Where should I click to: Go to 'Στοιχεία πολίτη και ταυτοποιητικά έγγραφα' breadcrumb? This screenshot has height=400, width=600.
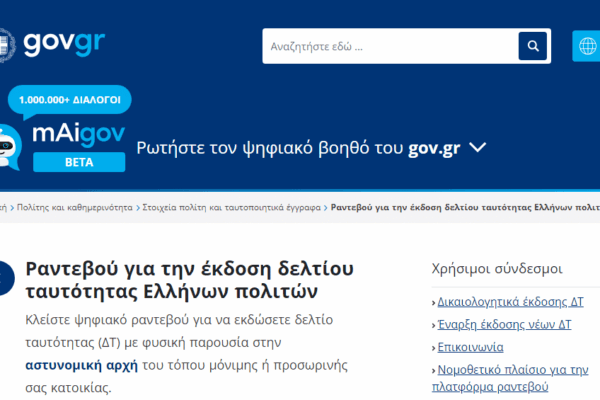click(x=231, y=207)
